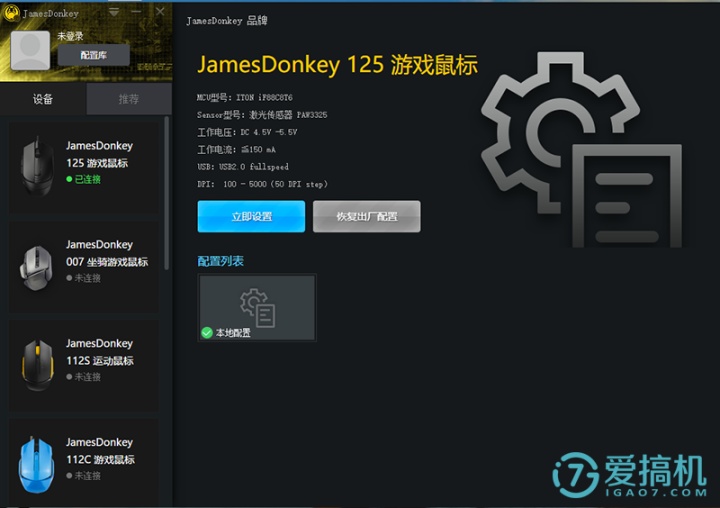Click the JamesDonkey logo icon in title bar
This screenshot has width=720, height=508.
coord(11,13)
